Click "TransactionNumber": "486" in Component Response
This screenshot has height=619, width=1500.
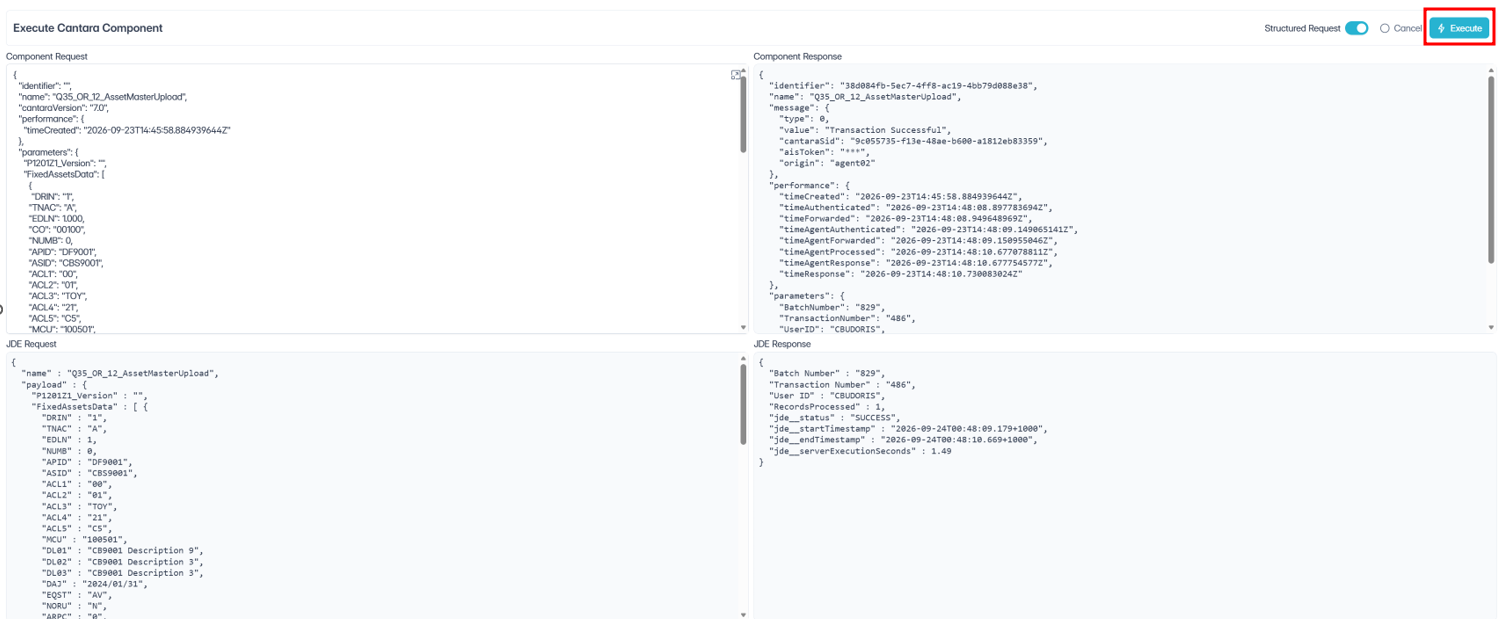847,317
